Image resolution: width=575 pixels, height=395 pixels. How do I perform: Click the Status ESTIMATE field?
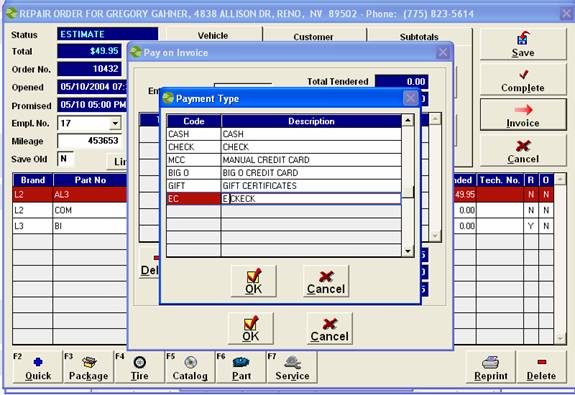[107, 34]
